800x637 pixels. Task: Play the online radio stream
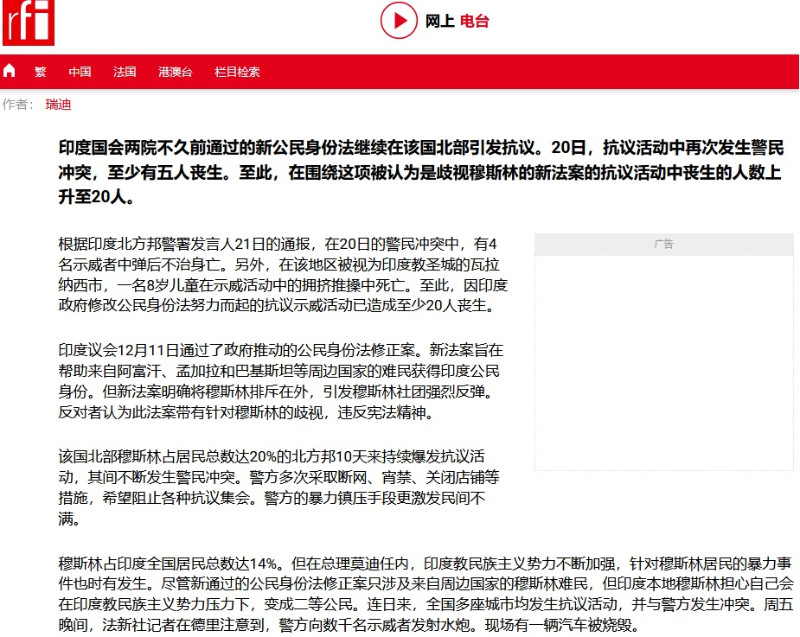pos(398,20)
